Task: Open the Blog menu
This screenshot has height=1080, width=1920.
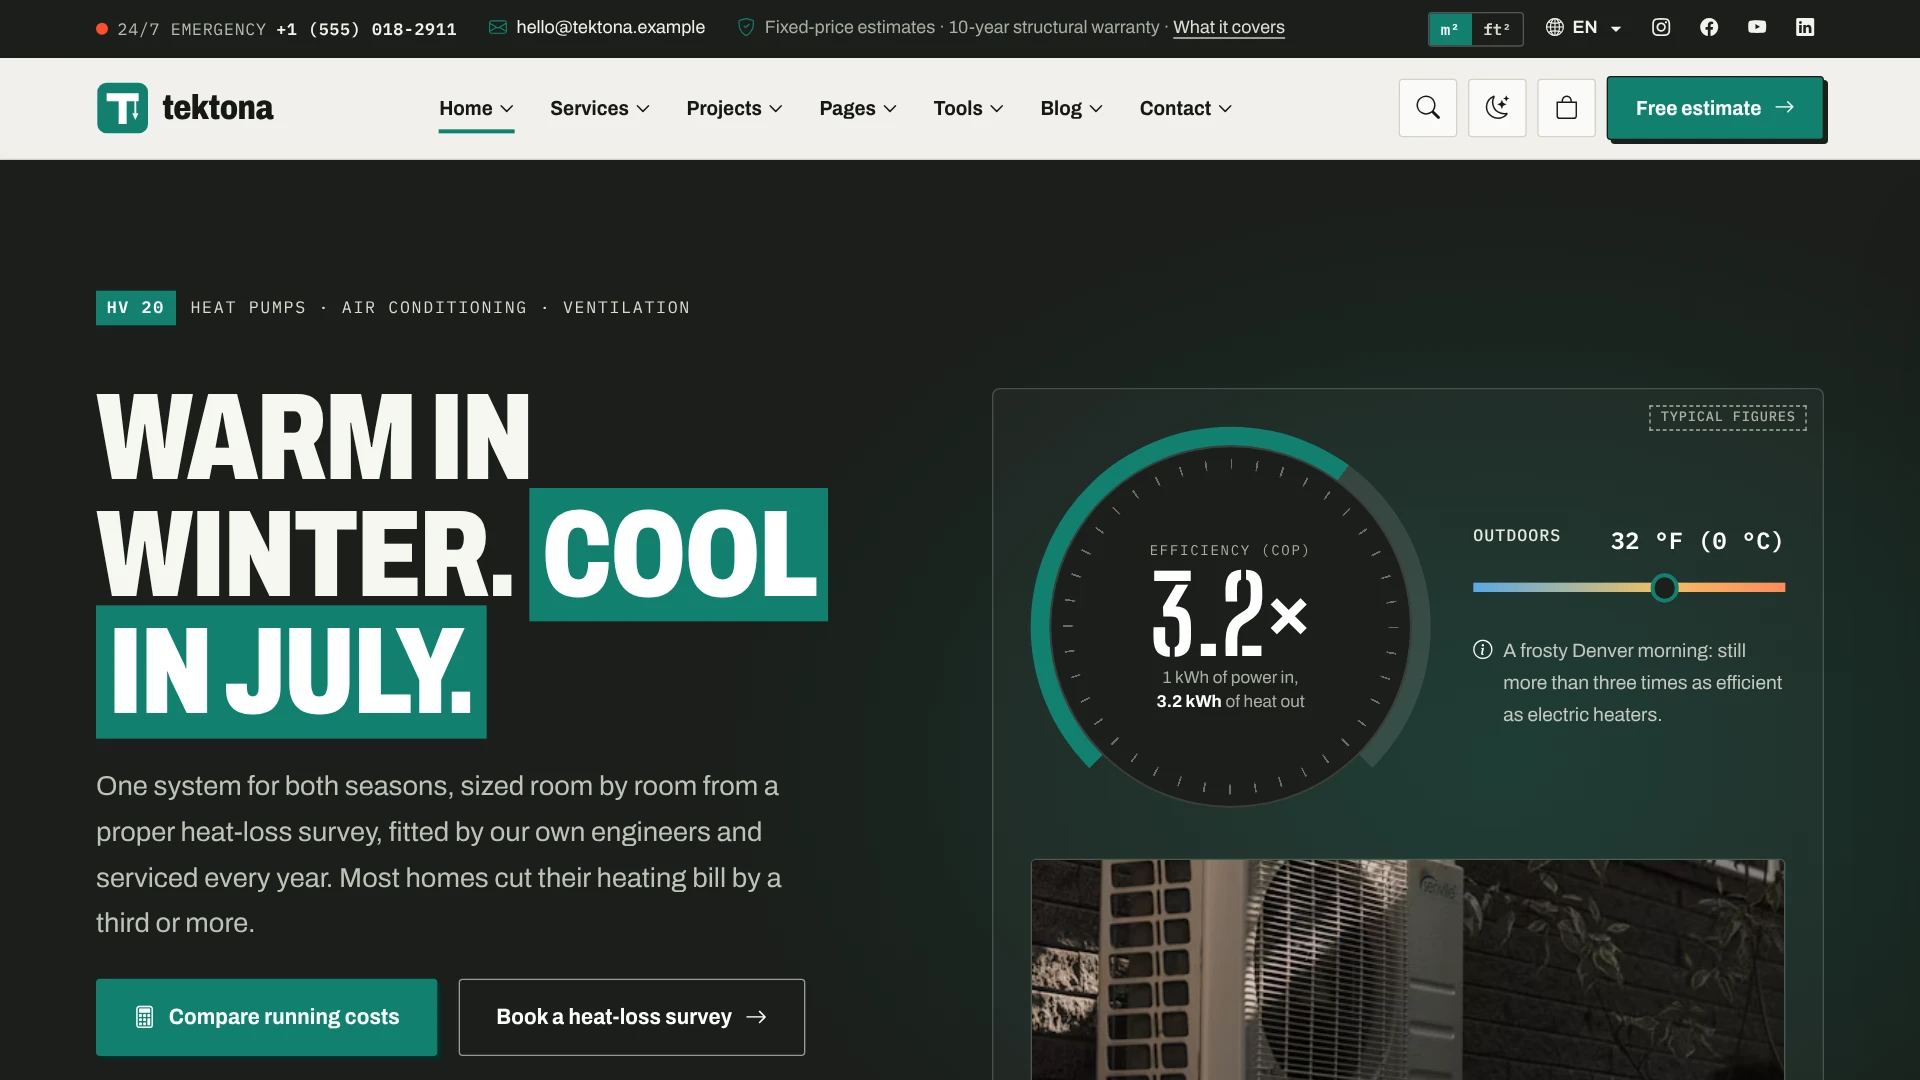Action: [x=1071, y=108]
